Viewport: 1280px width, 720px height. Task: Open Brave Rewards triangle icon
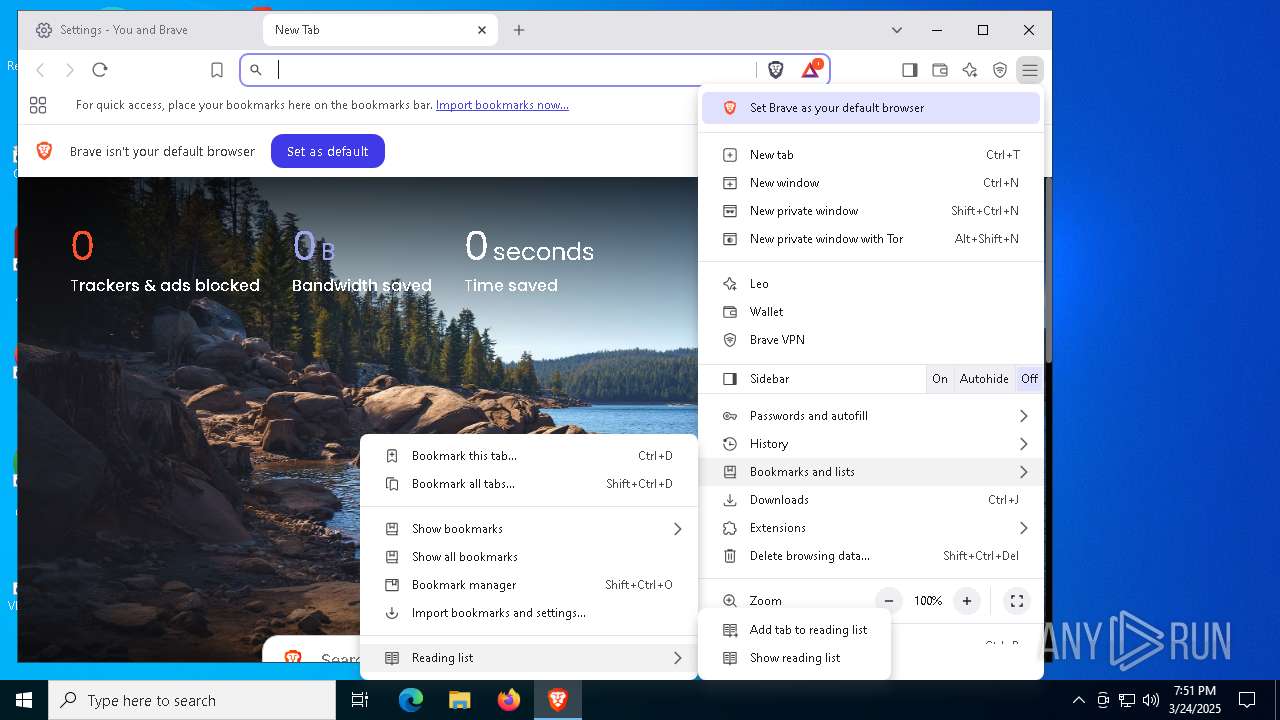pos(811,69)
